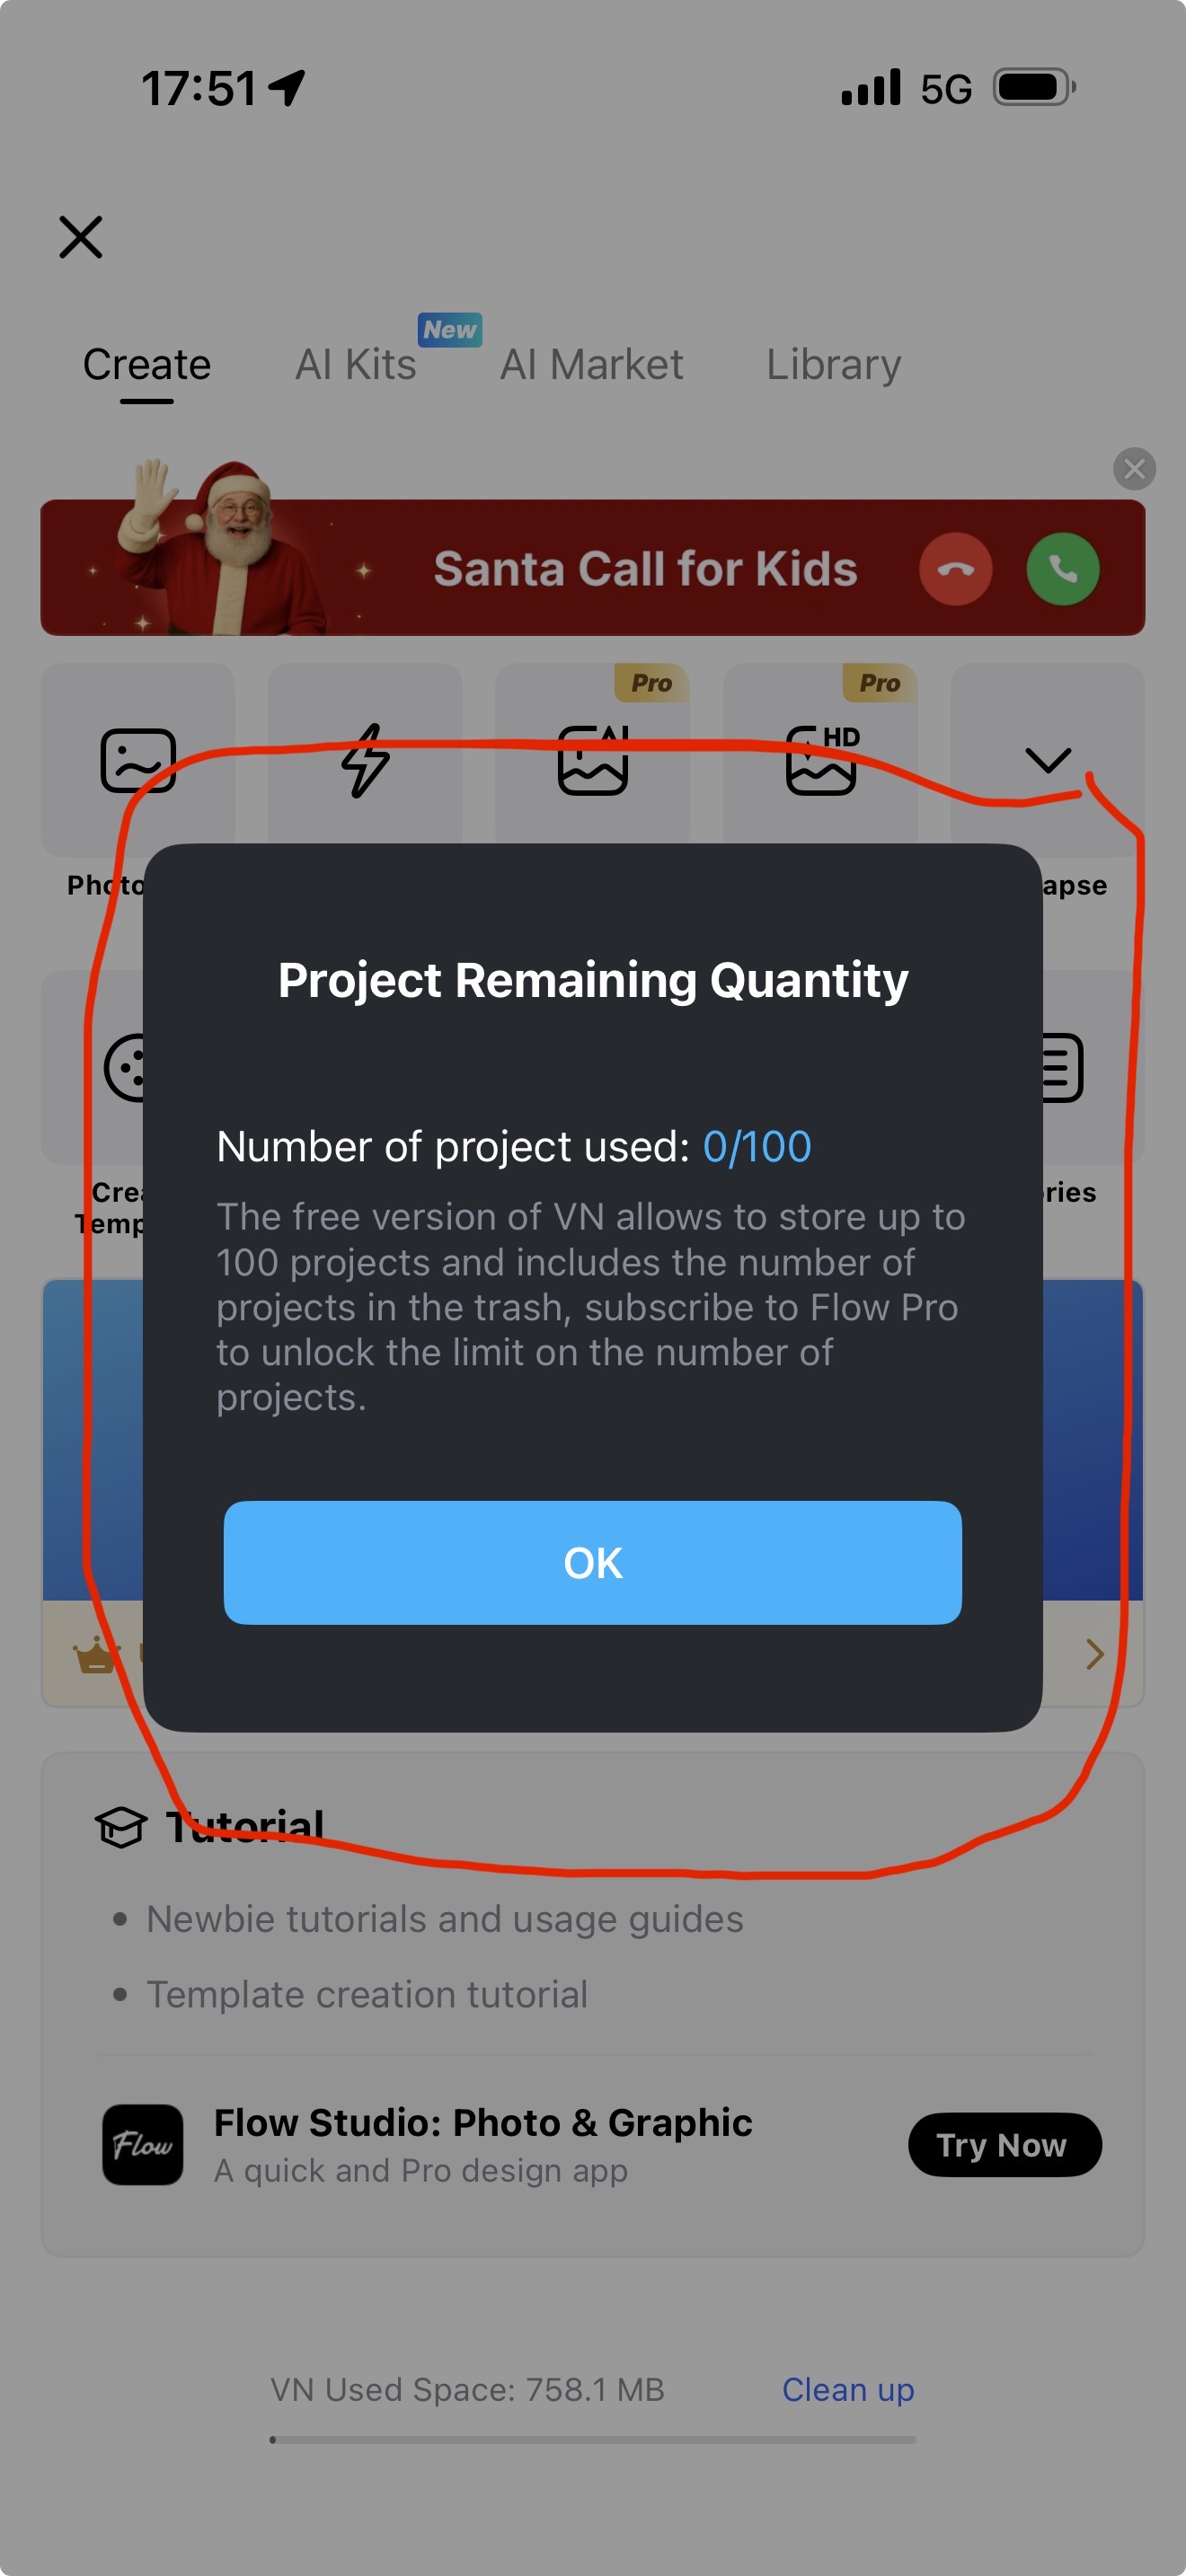This screenshot has width=1186, height=2576.
Task: Select the lightning bolt quick tool
Action: tap(365, 760)
